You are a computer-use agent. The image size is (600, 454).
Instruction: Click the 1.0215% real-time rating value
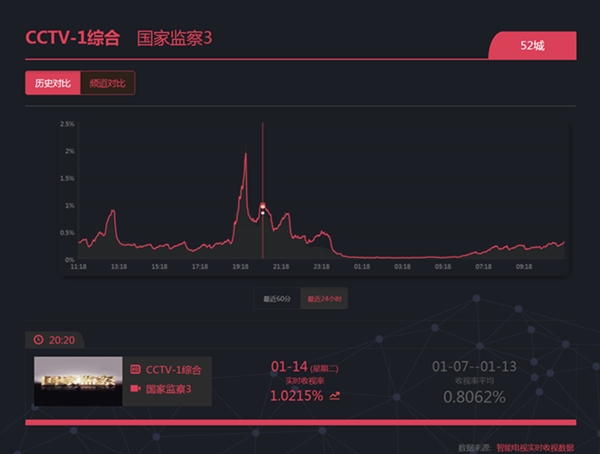tap(296, 396)
